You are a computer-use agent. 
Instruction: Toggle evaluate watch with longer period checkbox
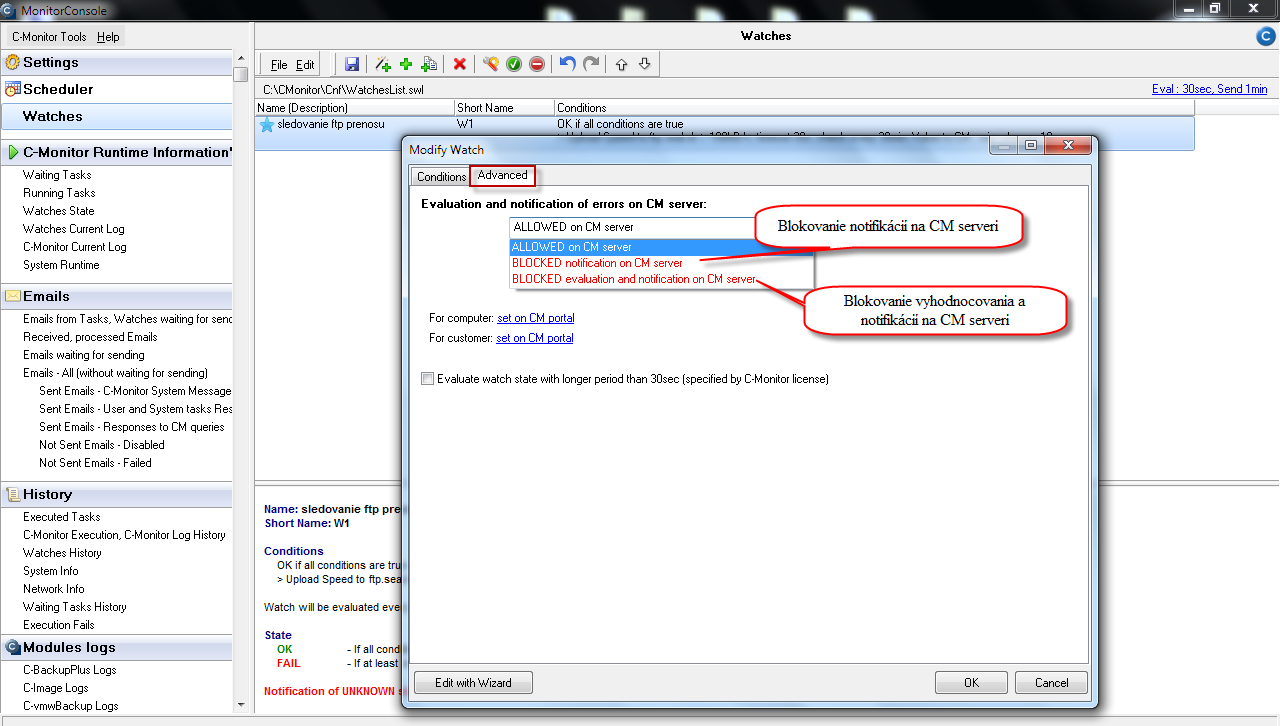[x=428, y=379]
